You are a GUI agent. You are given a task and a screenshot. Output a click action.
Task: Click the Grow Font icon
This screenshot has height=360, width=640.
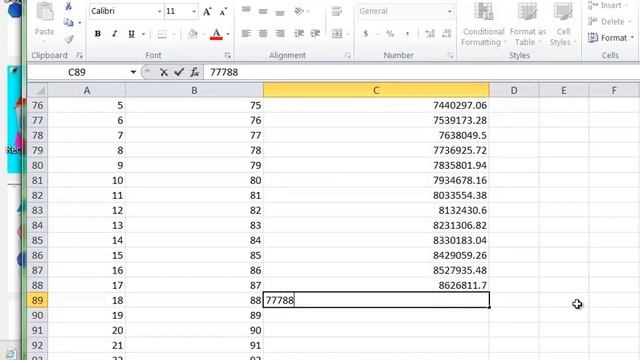[207, 12]
